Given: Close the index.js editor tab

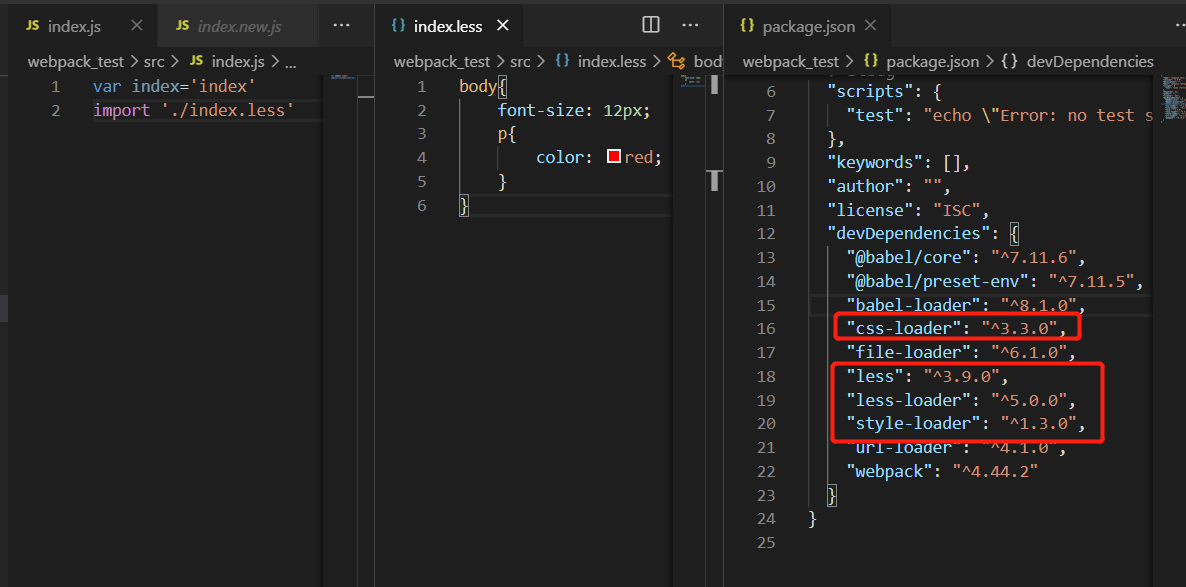Looking at the screenshot, I should point(136,26).
